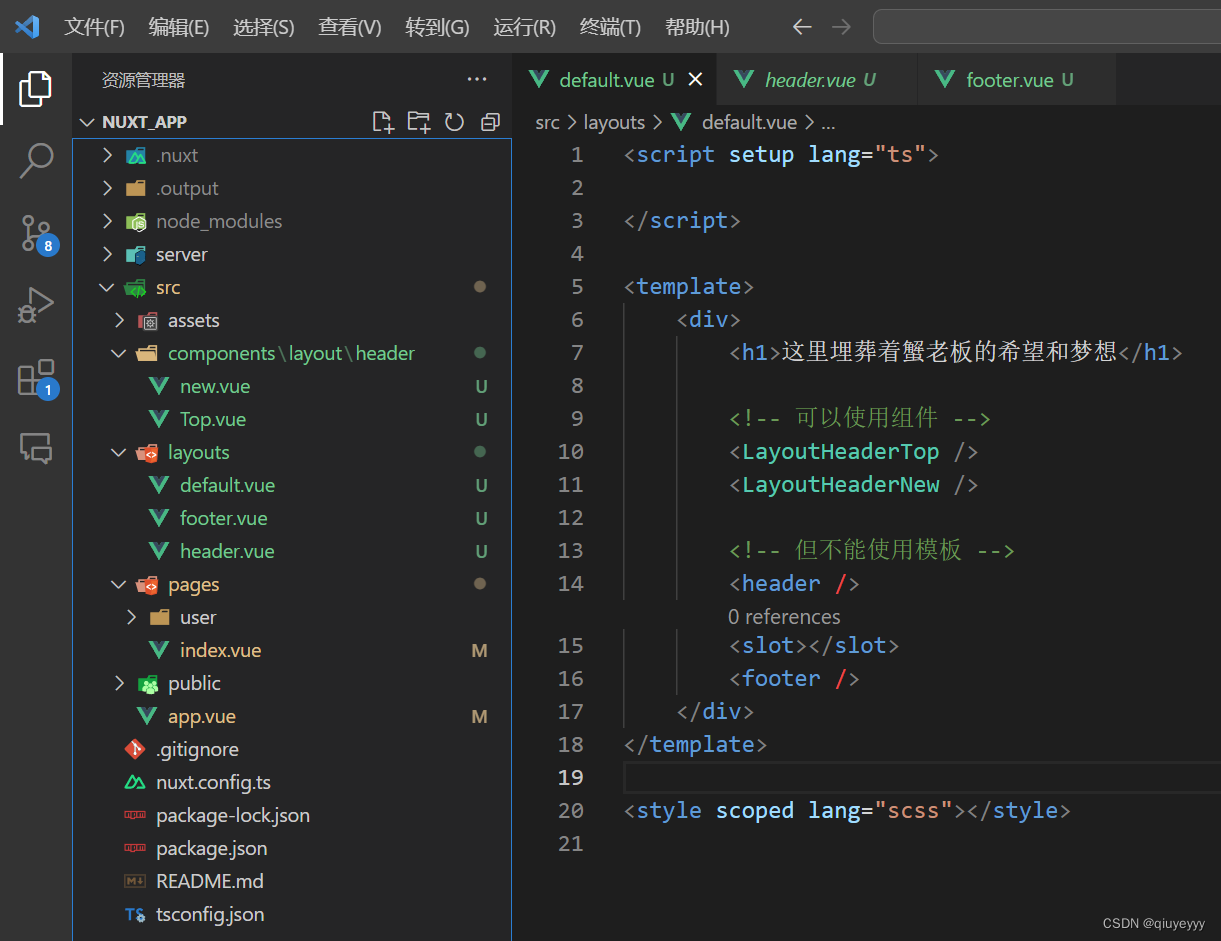The image size is (1221, 941).
Task: Open the Run and Debug view
Action: pos(36,305)
